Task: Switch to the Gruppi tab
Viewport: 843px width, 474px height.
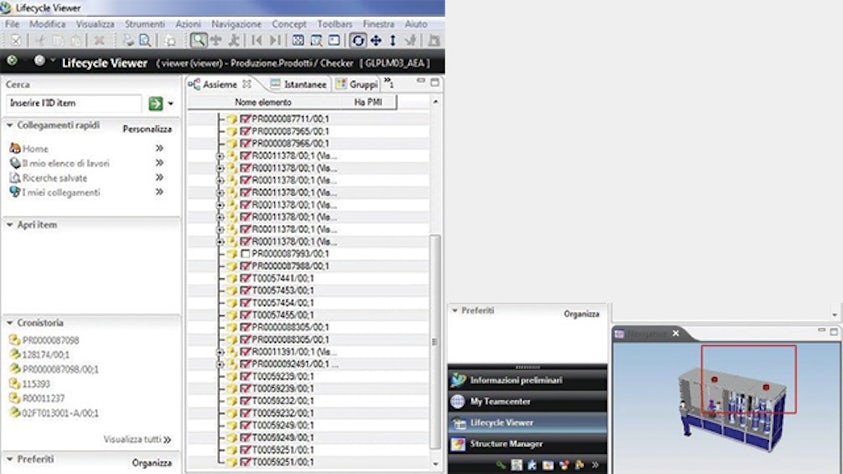Action: 357,84
